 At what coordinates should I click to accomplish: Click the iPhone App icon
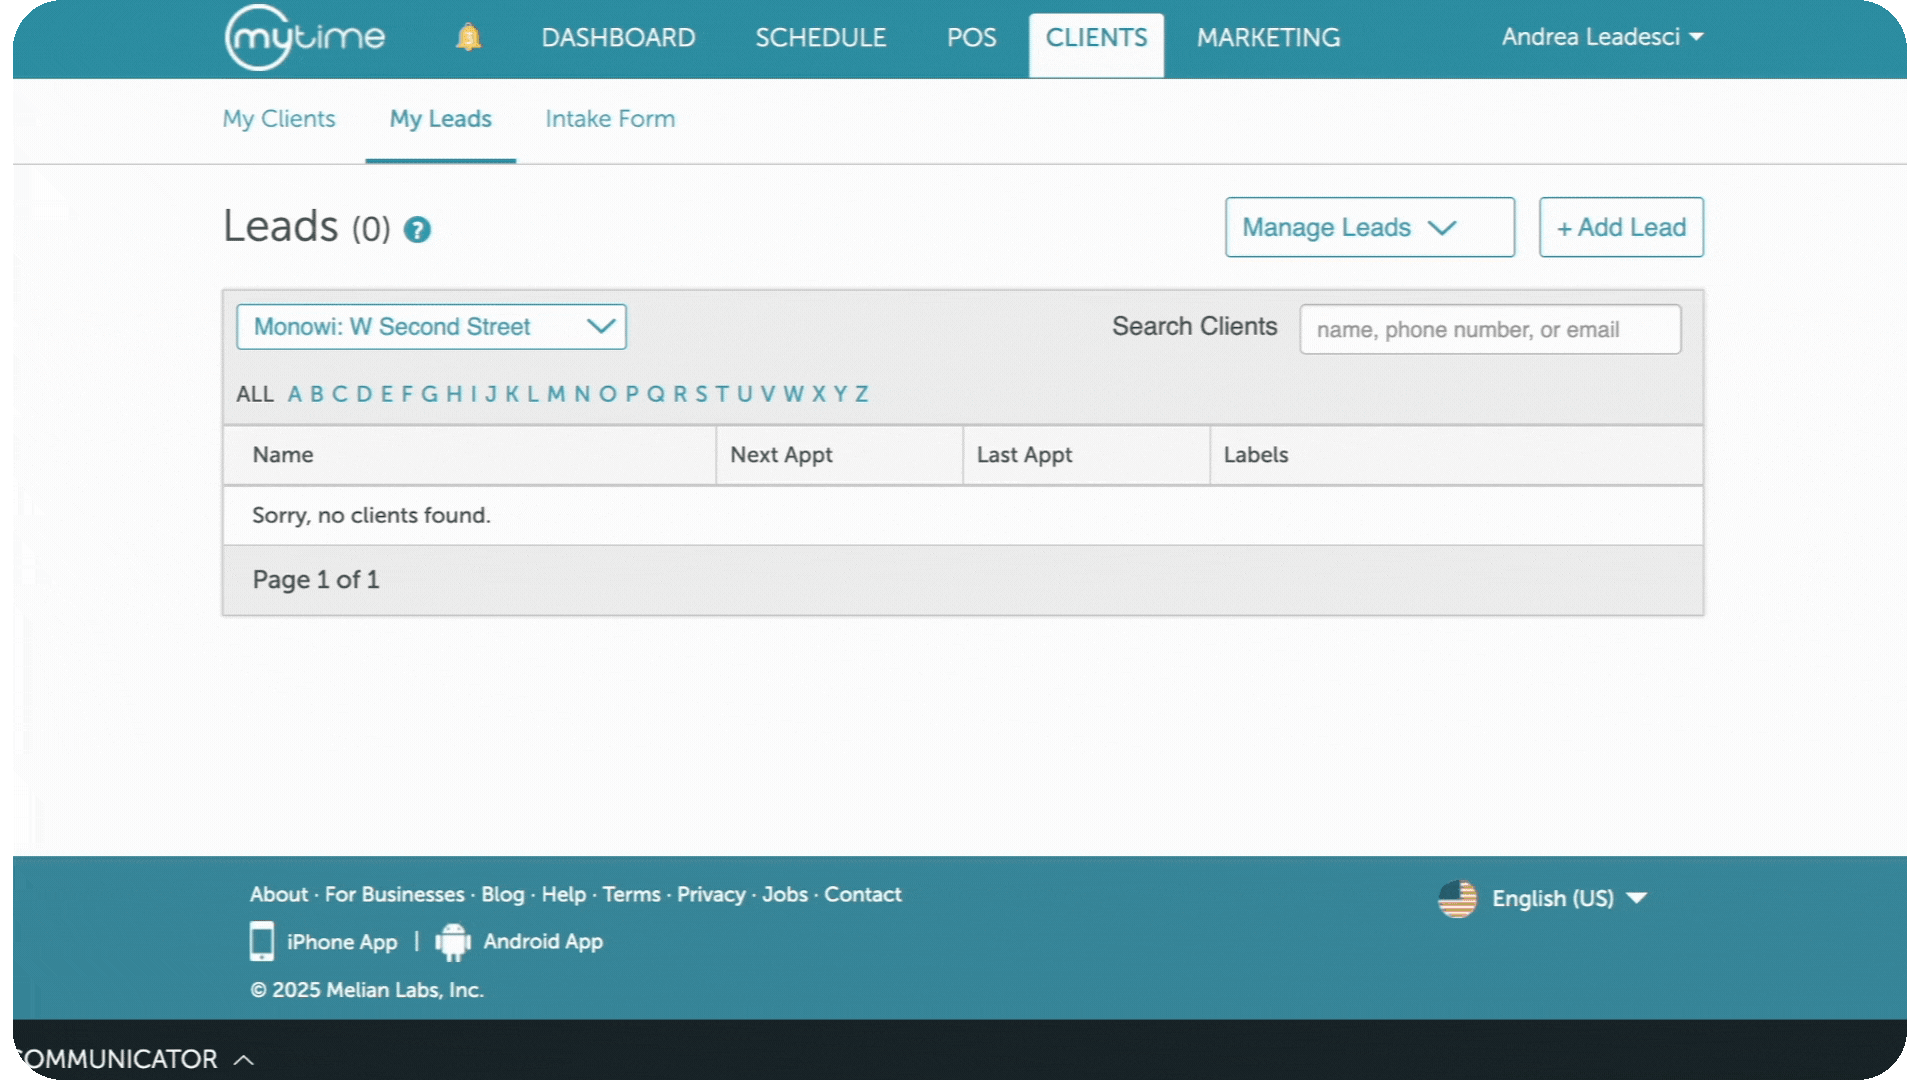(x=262, y=941)
